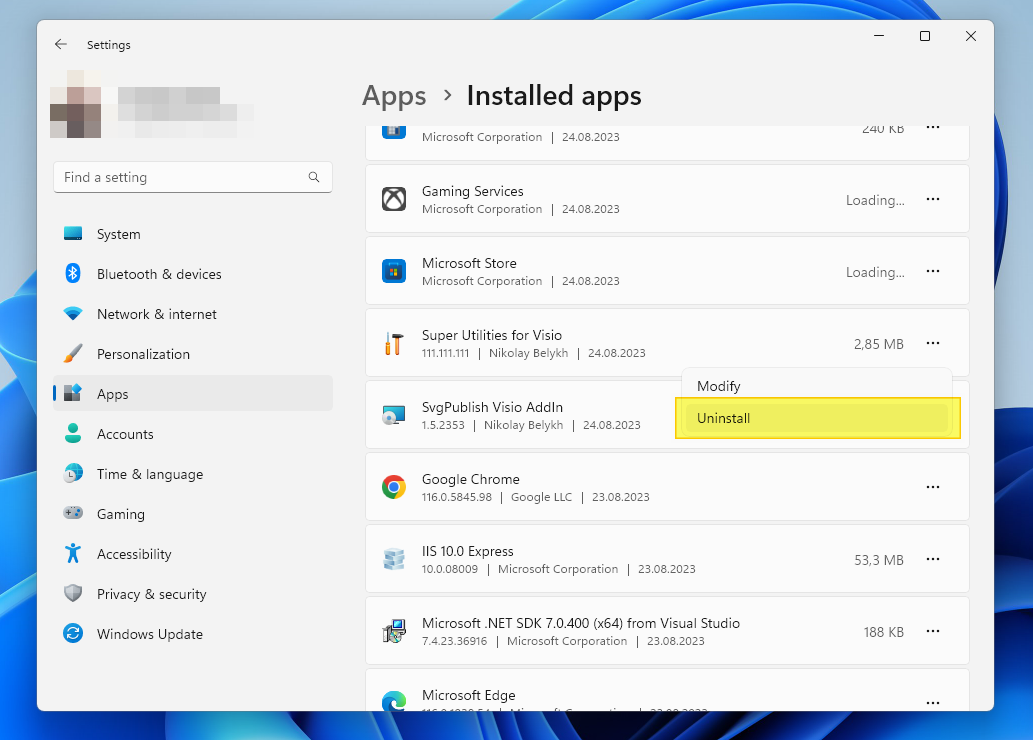Click the Apps breadcrumb link
This screenshot has height=740, width=1033.
click(394, 96)
